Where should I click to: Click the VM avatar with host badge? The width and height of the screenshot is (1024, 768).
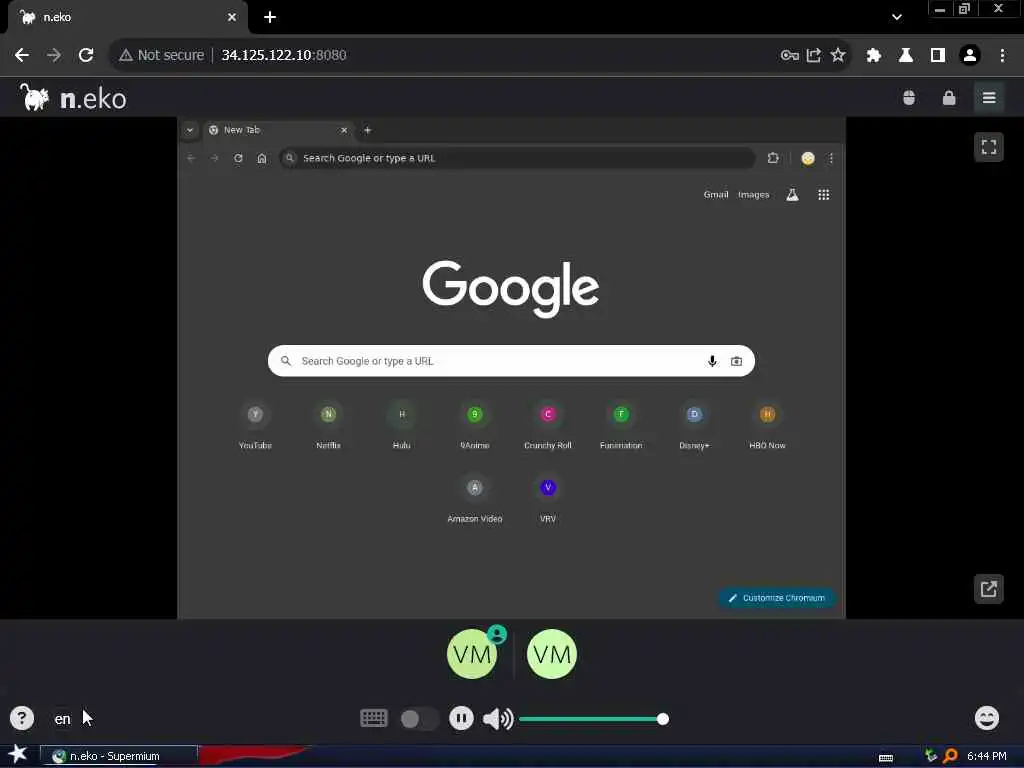pyautogui.click(x=472, y=654)
